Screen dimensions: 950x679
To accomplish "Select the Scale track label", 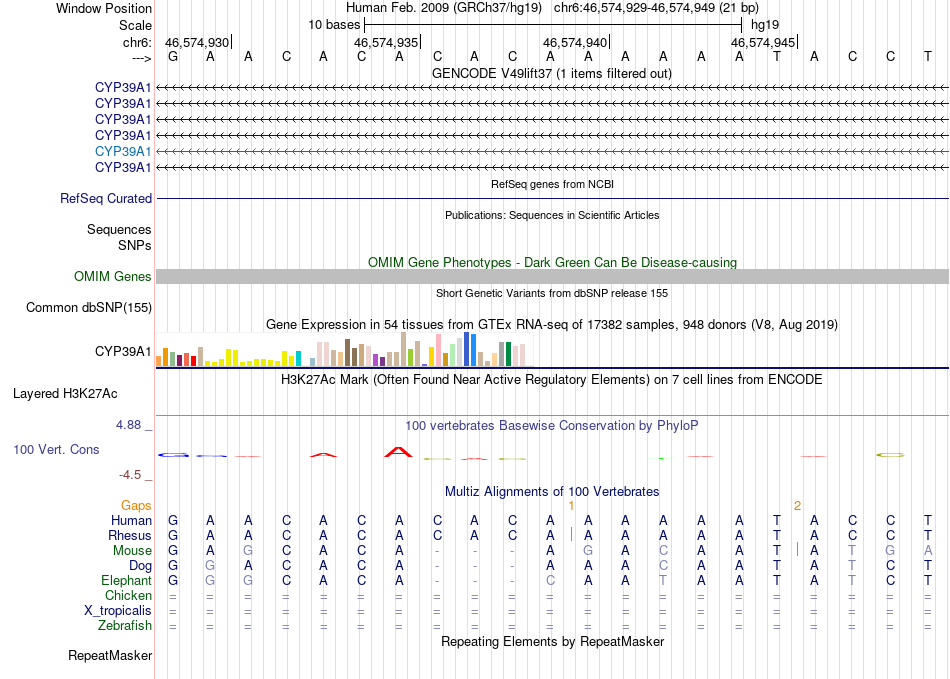I will [135, 25].
